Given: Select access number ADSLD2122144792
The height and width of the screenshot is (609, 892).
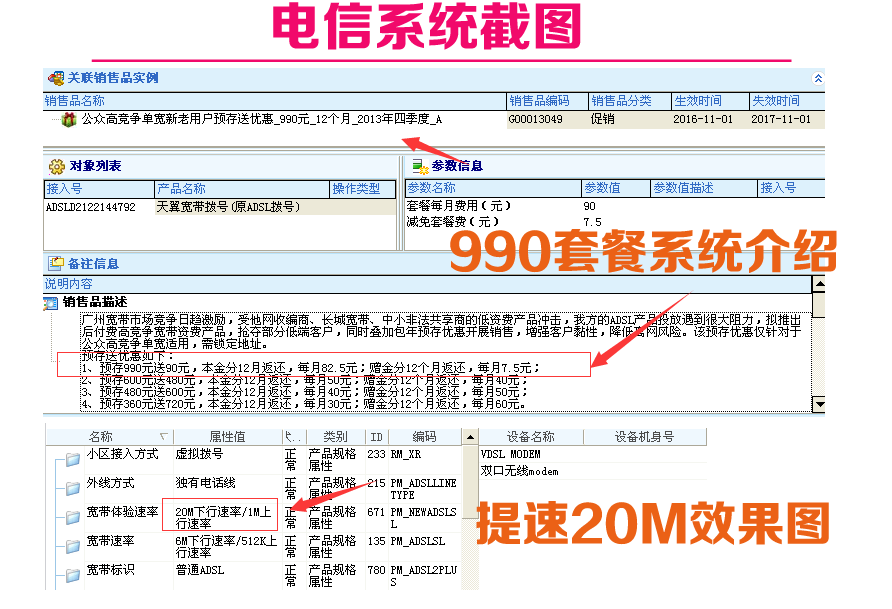Looking at the screenshot, I should [x=91, y=207].
